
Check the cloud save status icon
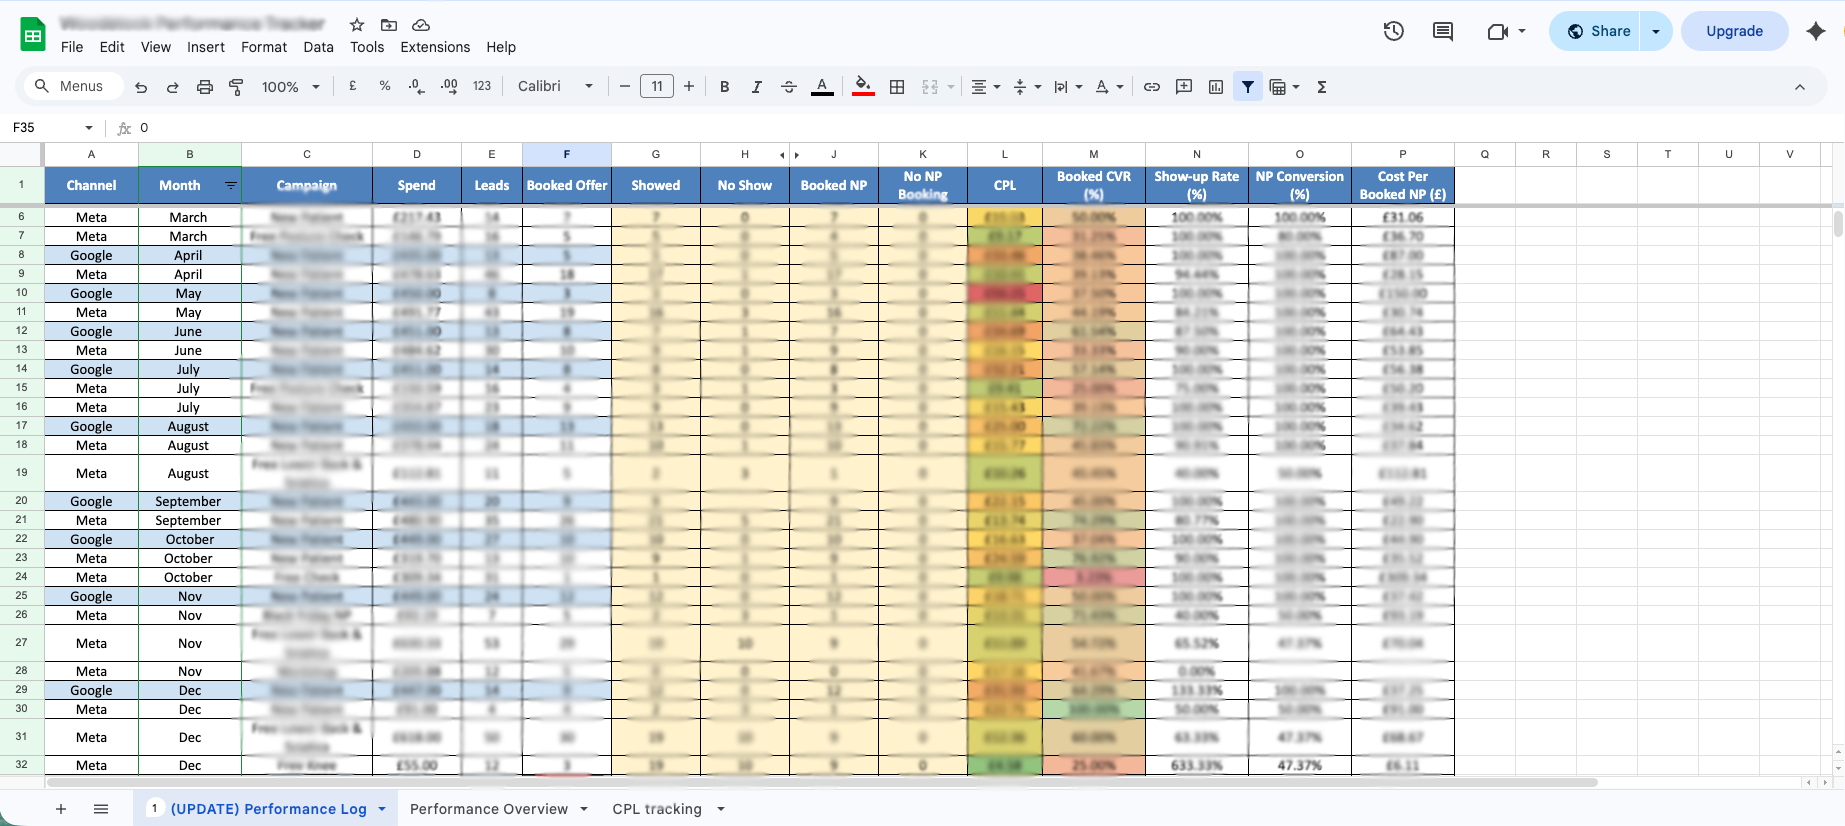421,25
